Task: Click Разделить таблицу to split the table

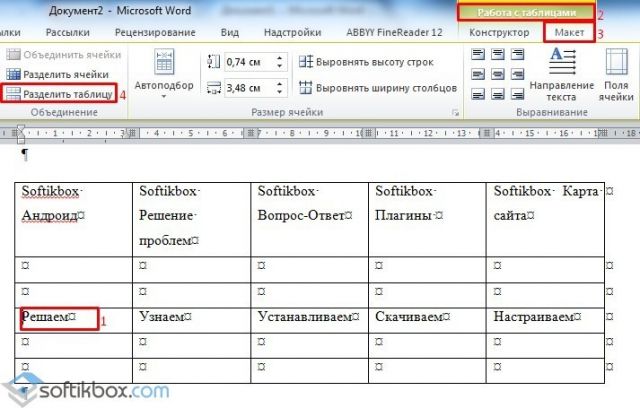Action: (x=59, y=94)
